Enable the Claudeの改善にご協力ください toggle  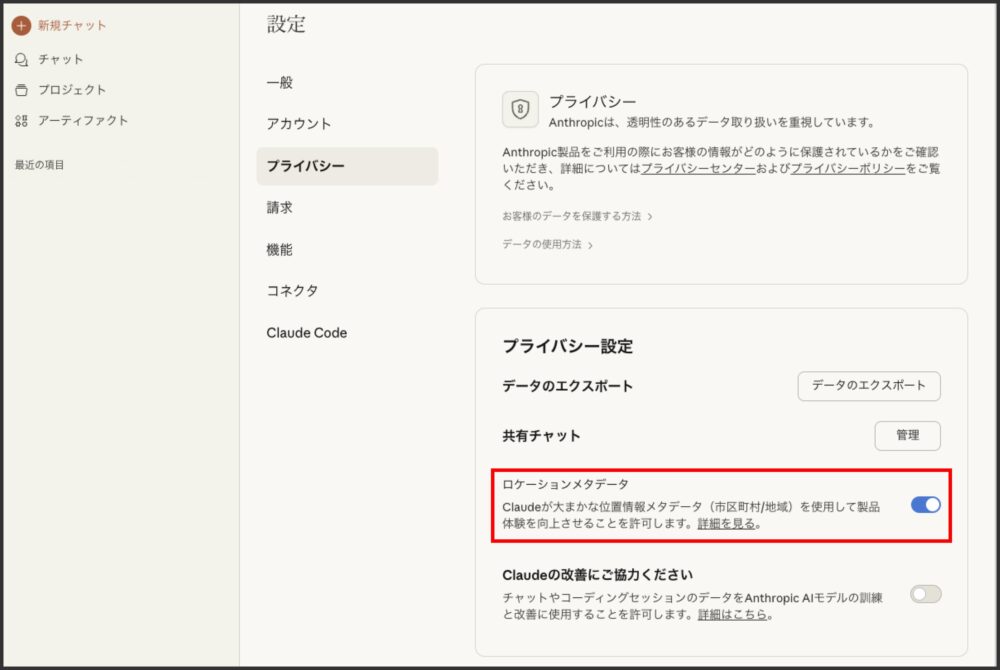click(x=925, y=594)
